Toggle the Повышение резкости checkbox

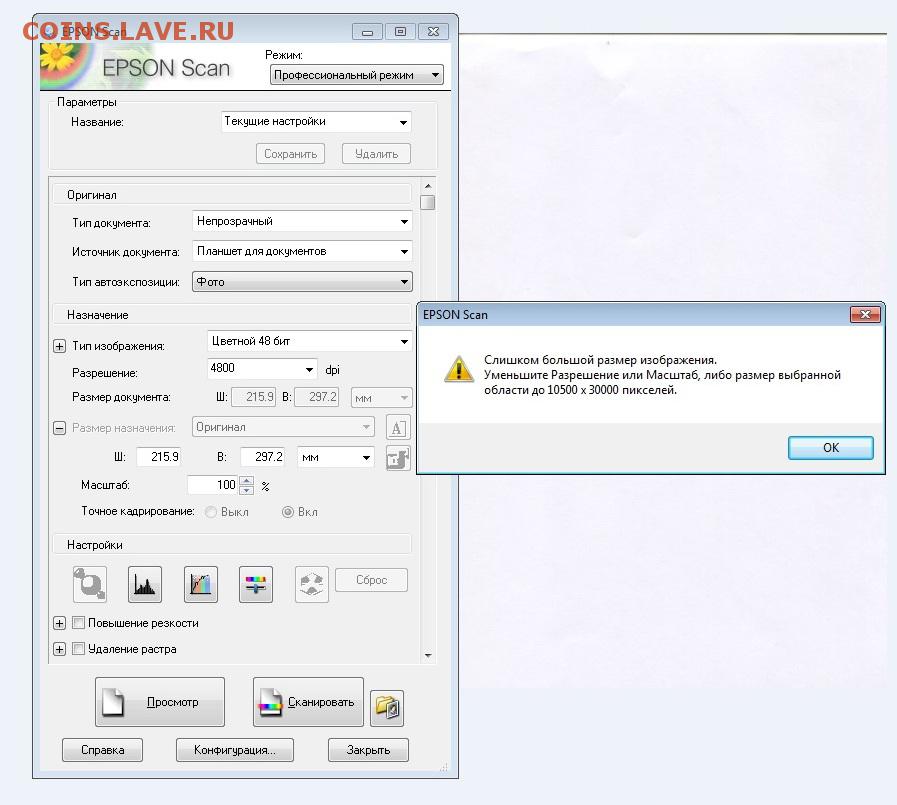coord(79,622)
